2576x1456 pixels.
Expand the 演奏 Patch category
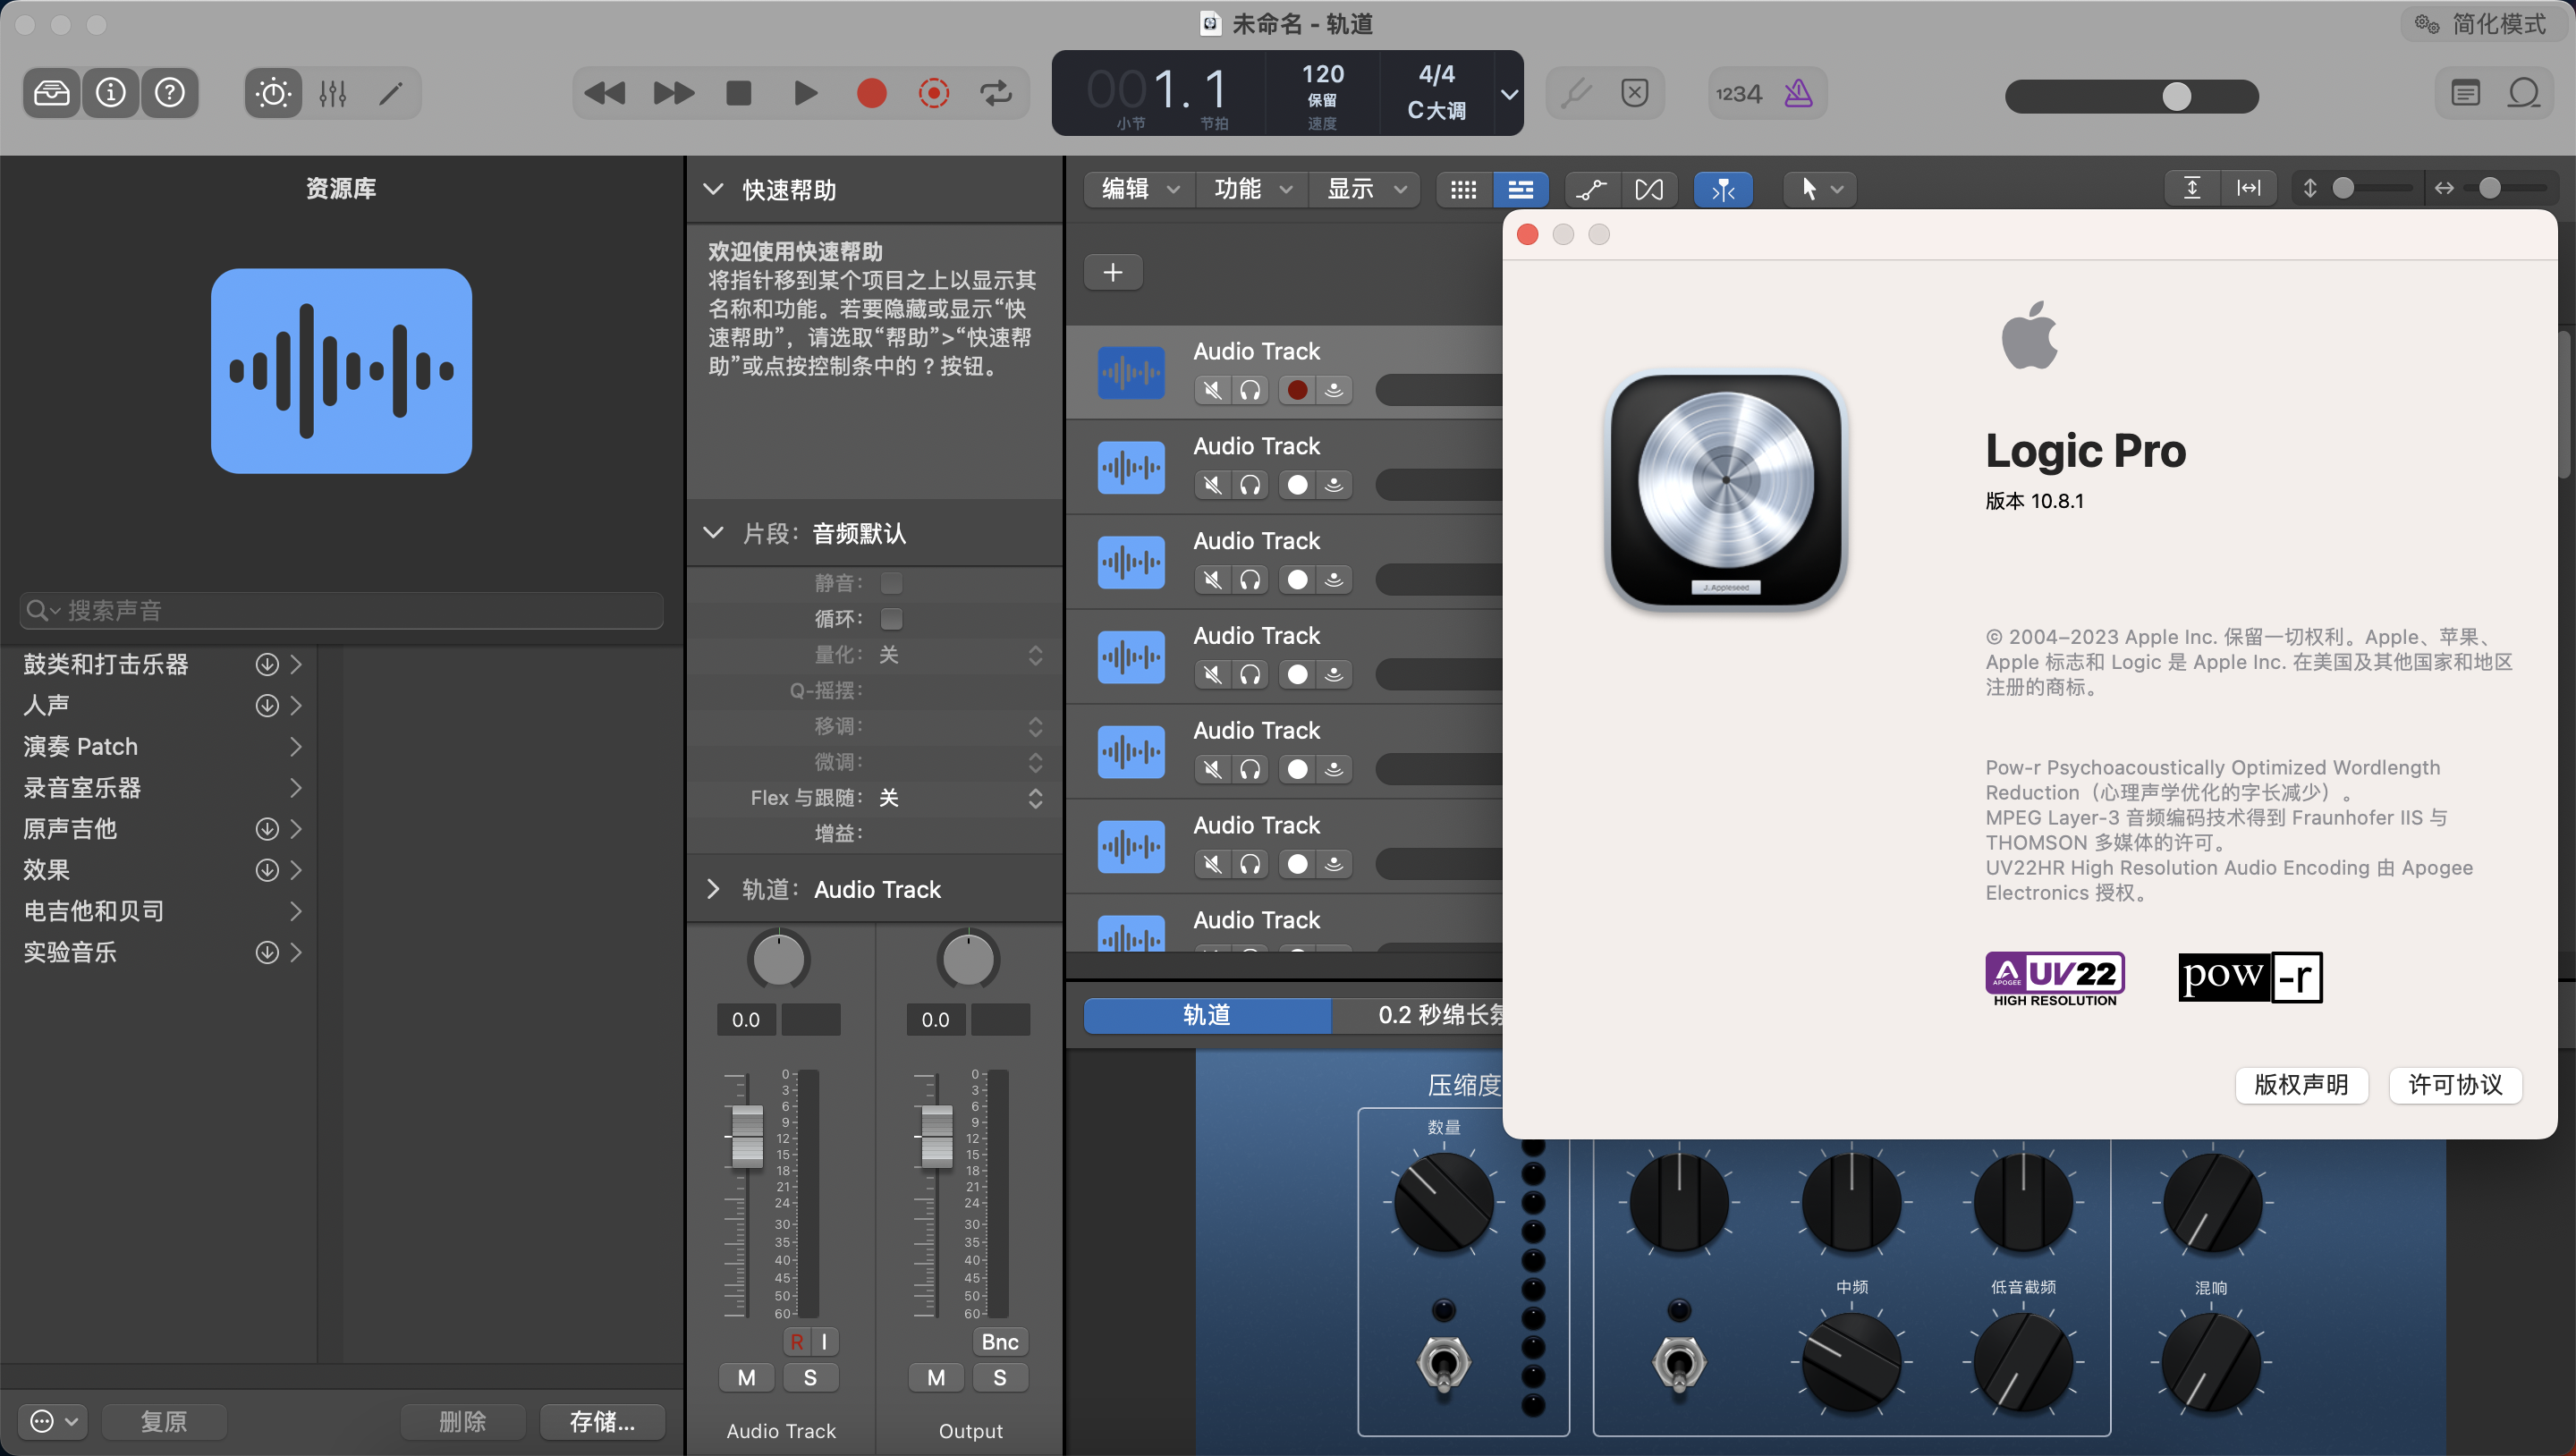pyautogui.click(x=295, y=746)
